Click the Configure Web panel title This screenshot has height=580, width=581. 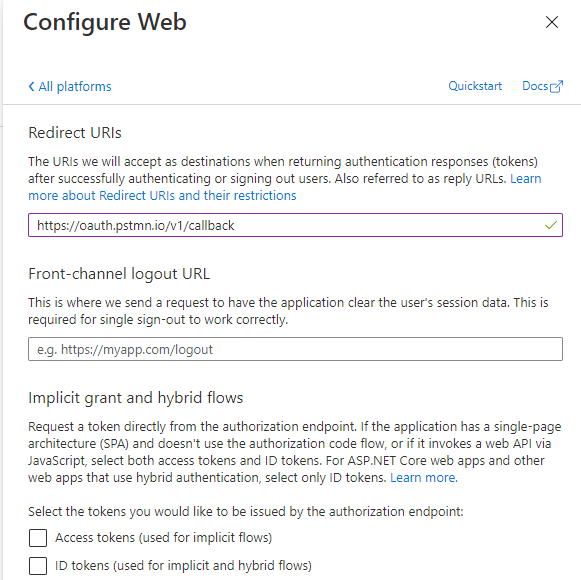click(105, 22)
